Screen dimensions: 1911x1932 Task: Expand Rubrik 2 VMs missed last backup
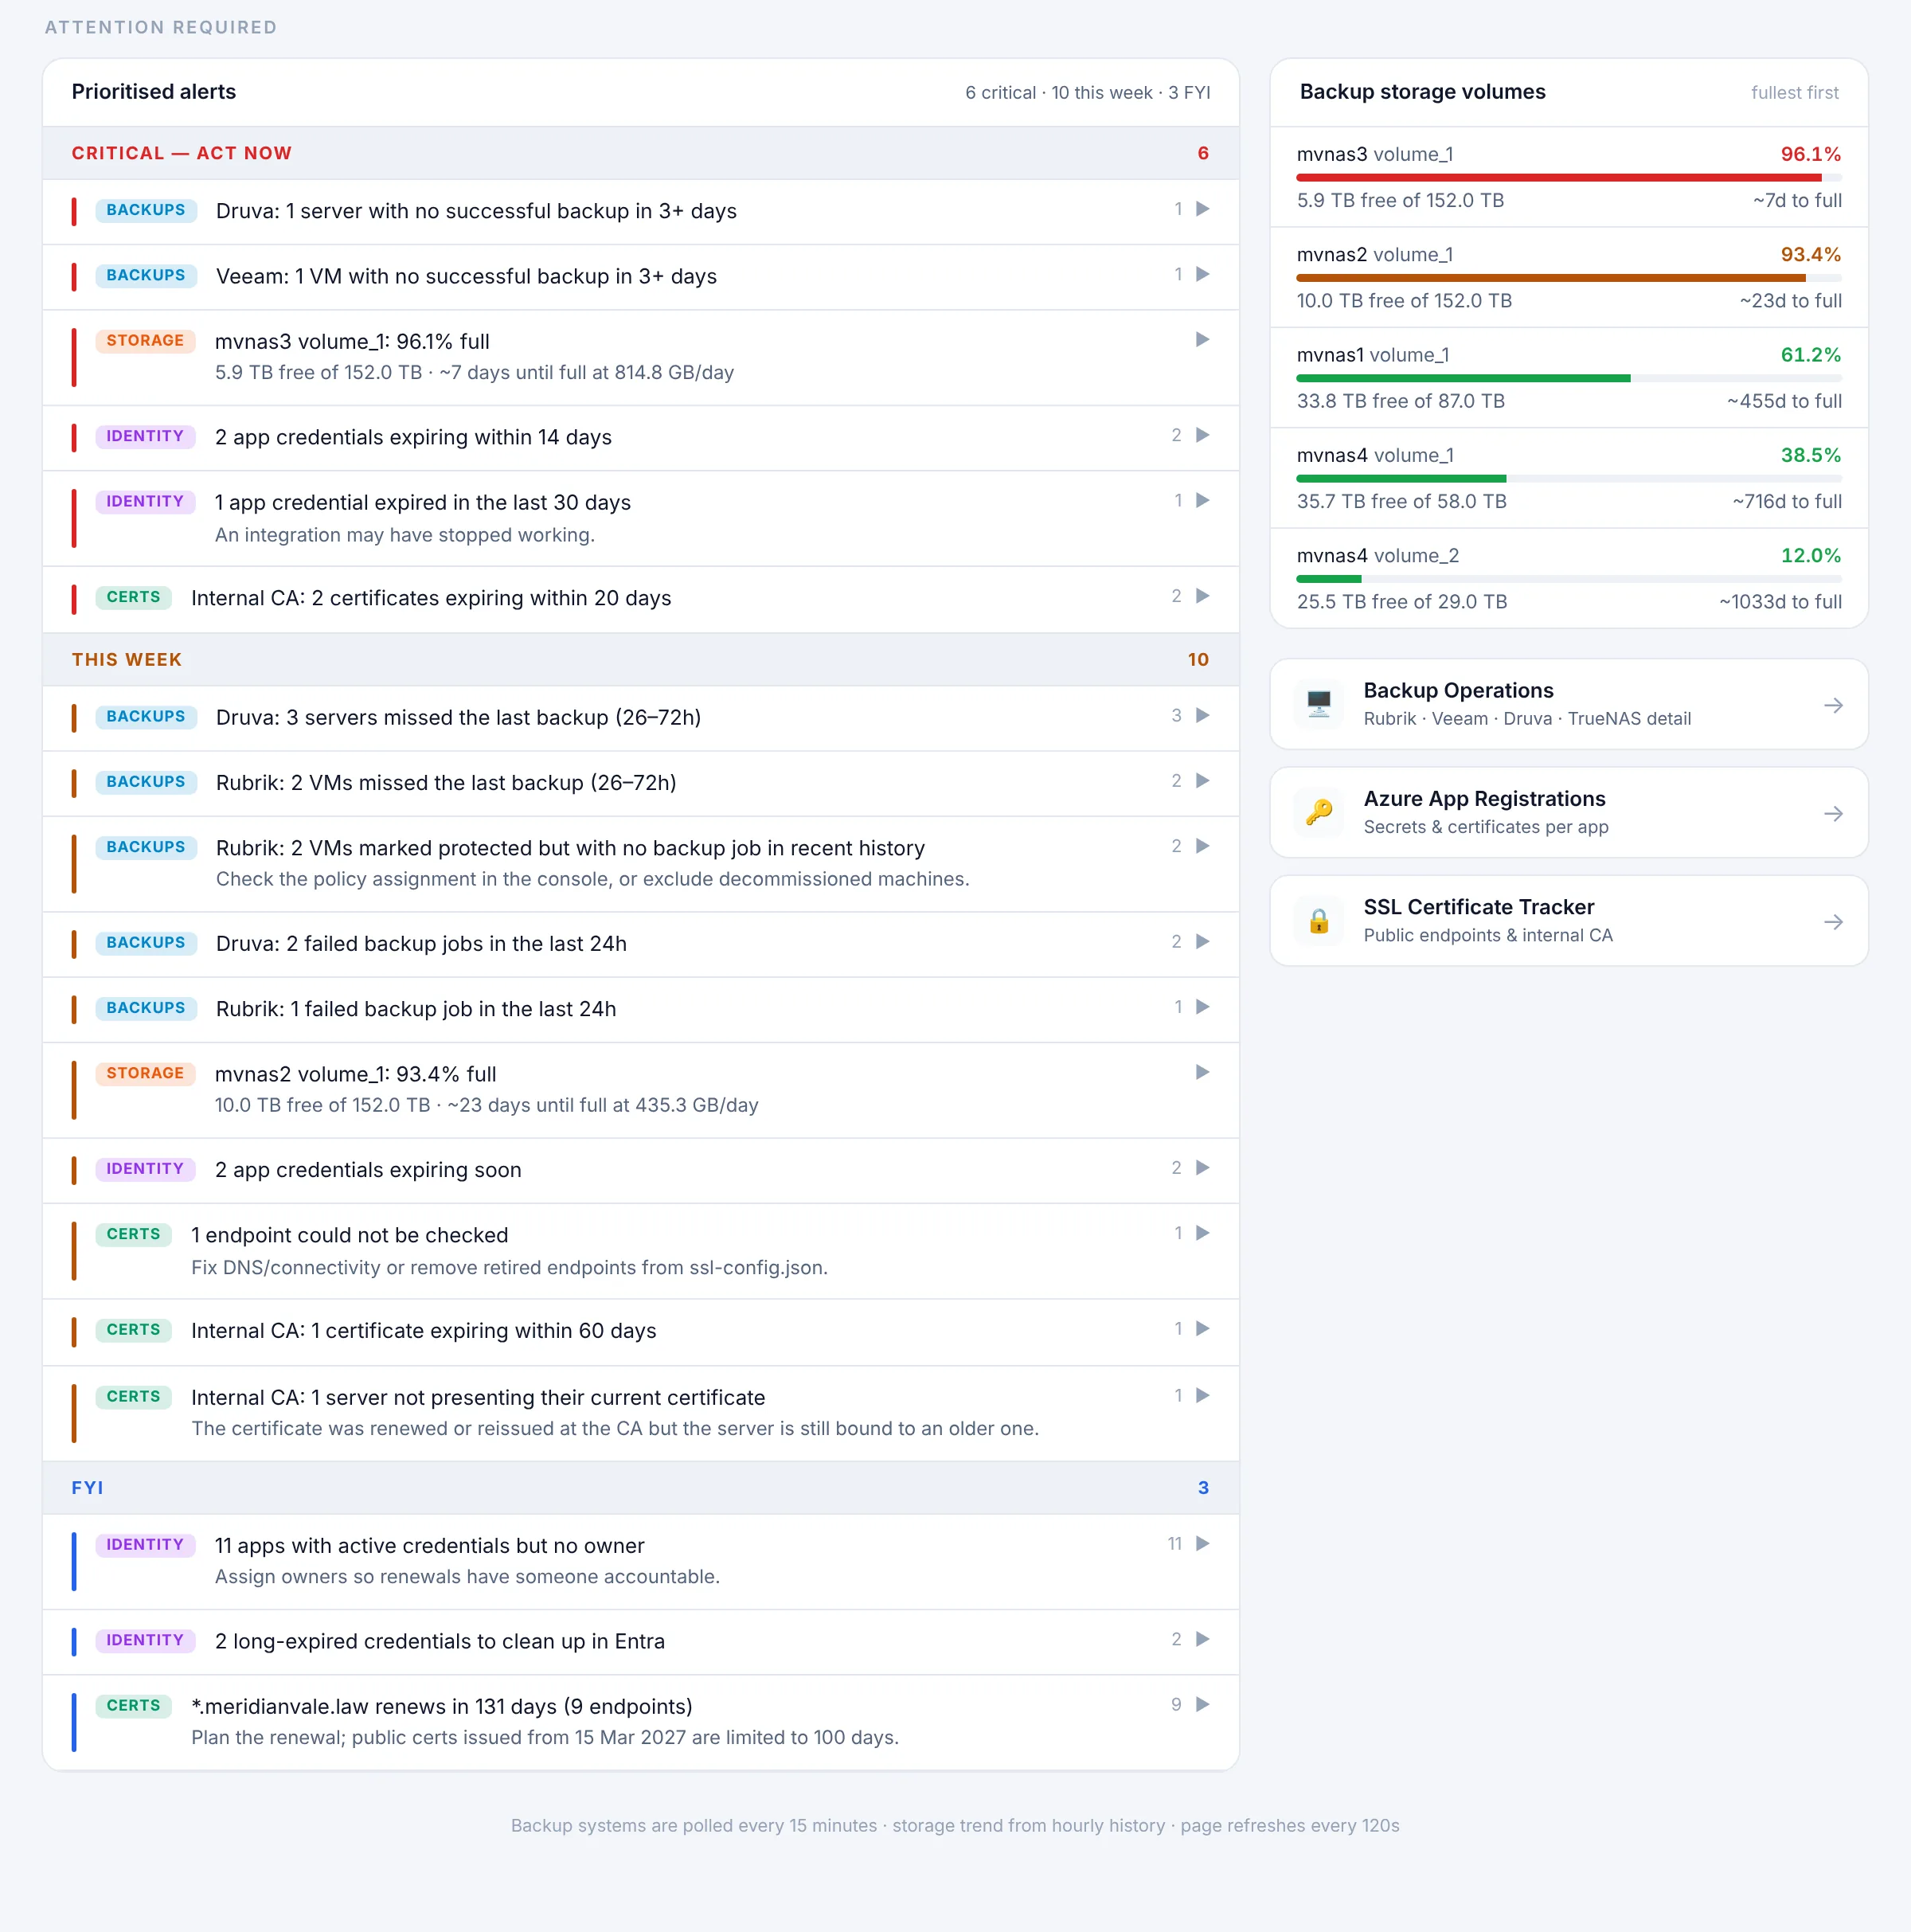tap(1202, 780)
